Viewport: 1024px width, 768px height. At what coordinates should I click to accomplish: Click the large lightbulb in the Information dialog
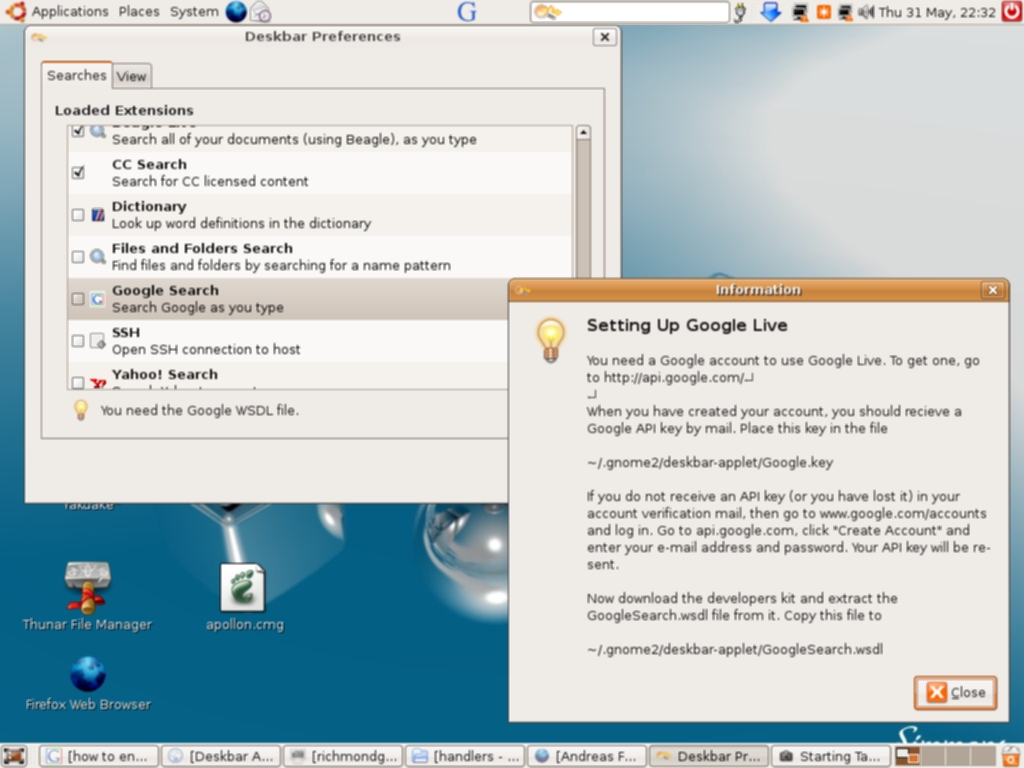tap(551, 340)
